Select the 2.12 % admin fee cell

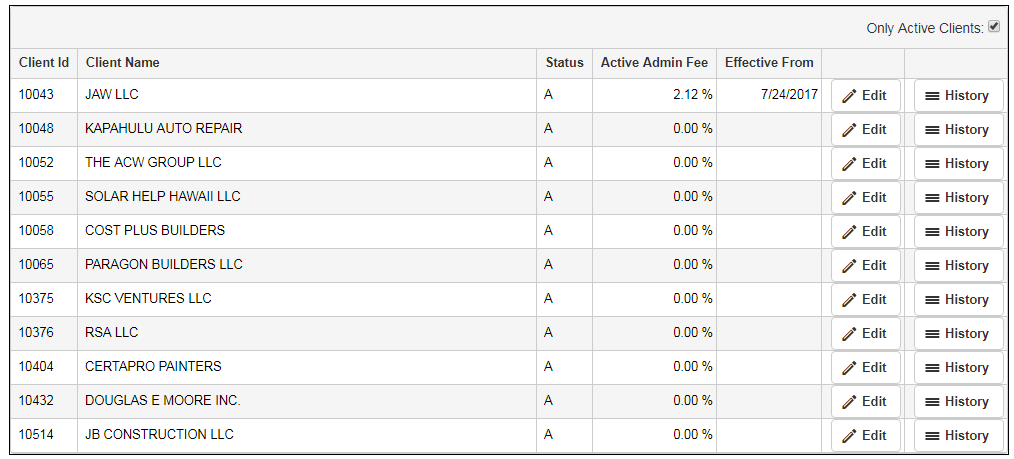[x=692, y=95]
